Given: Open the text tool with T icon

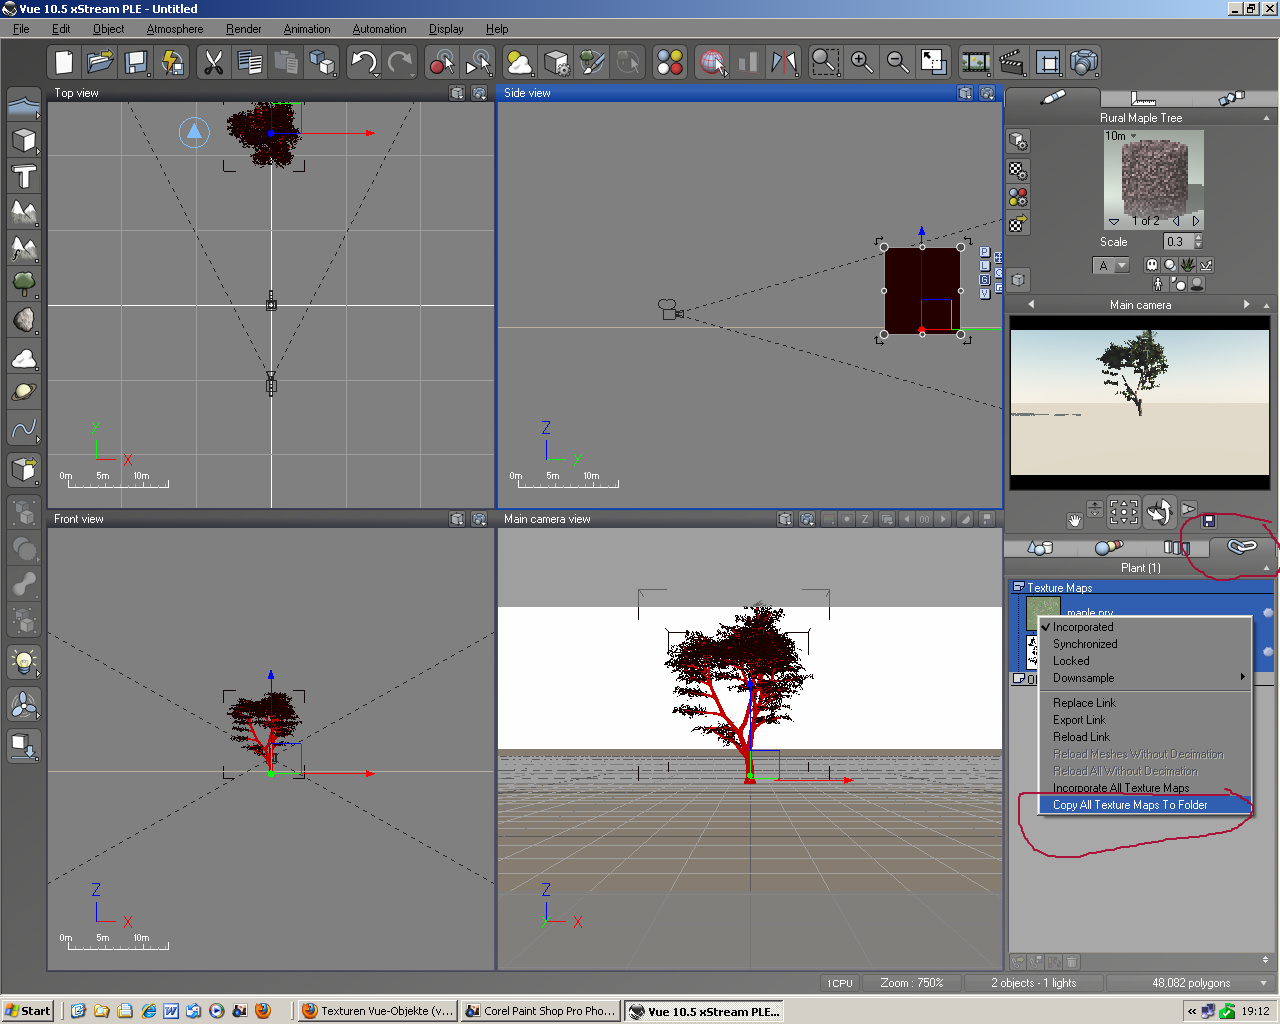Looking at the screenshot, I should tap(24, 177).
